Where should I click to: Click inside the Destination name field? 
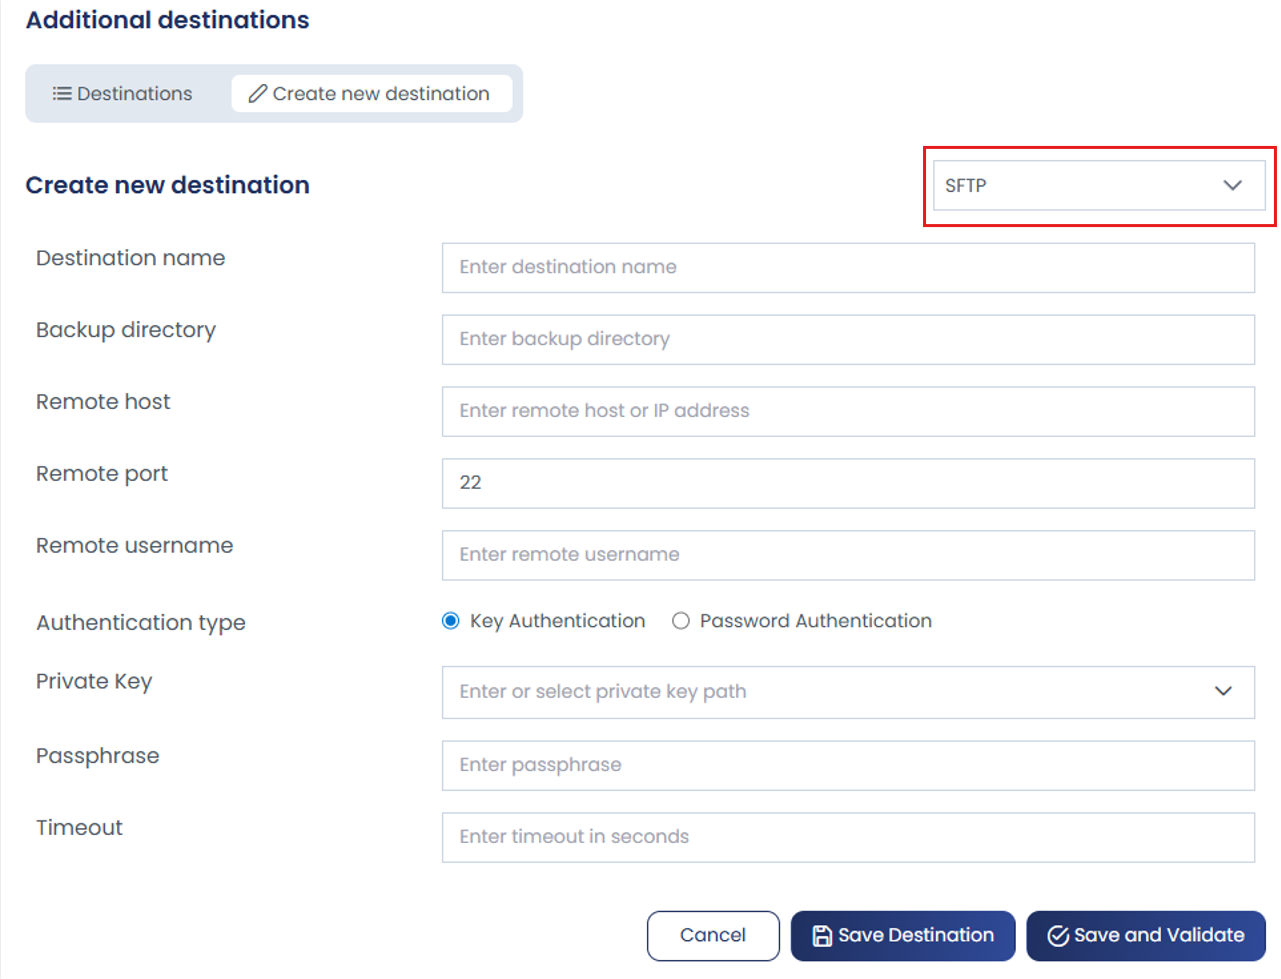[x=848, y=268]
